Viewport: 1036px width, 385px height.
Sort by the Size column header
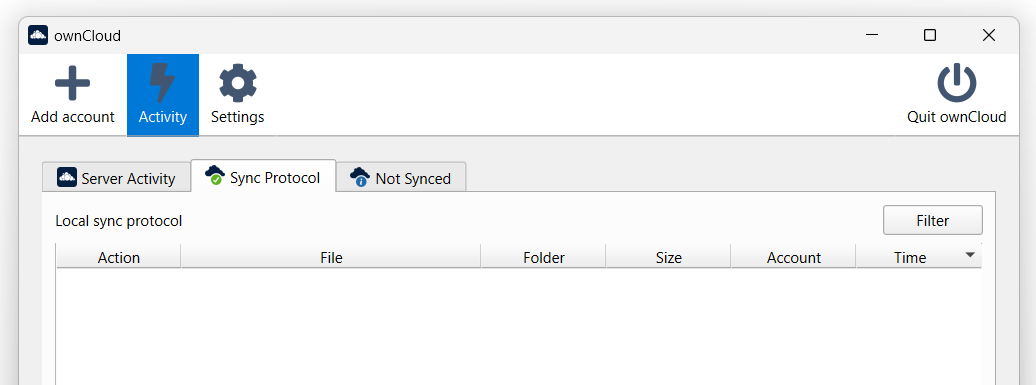coord(669,257)
